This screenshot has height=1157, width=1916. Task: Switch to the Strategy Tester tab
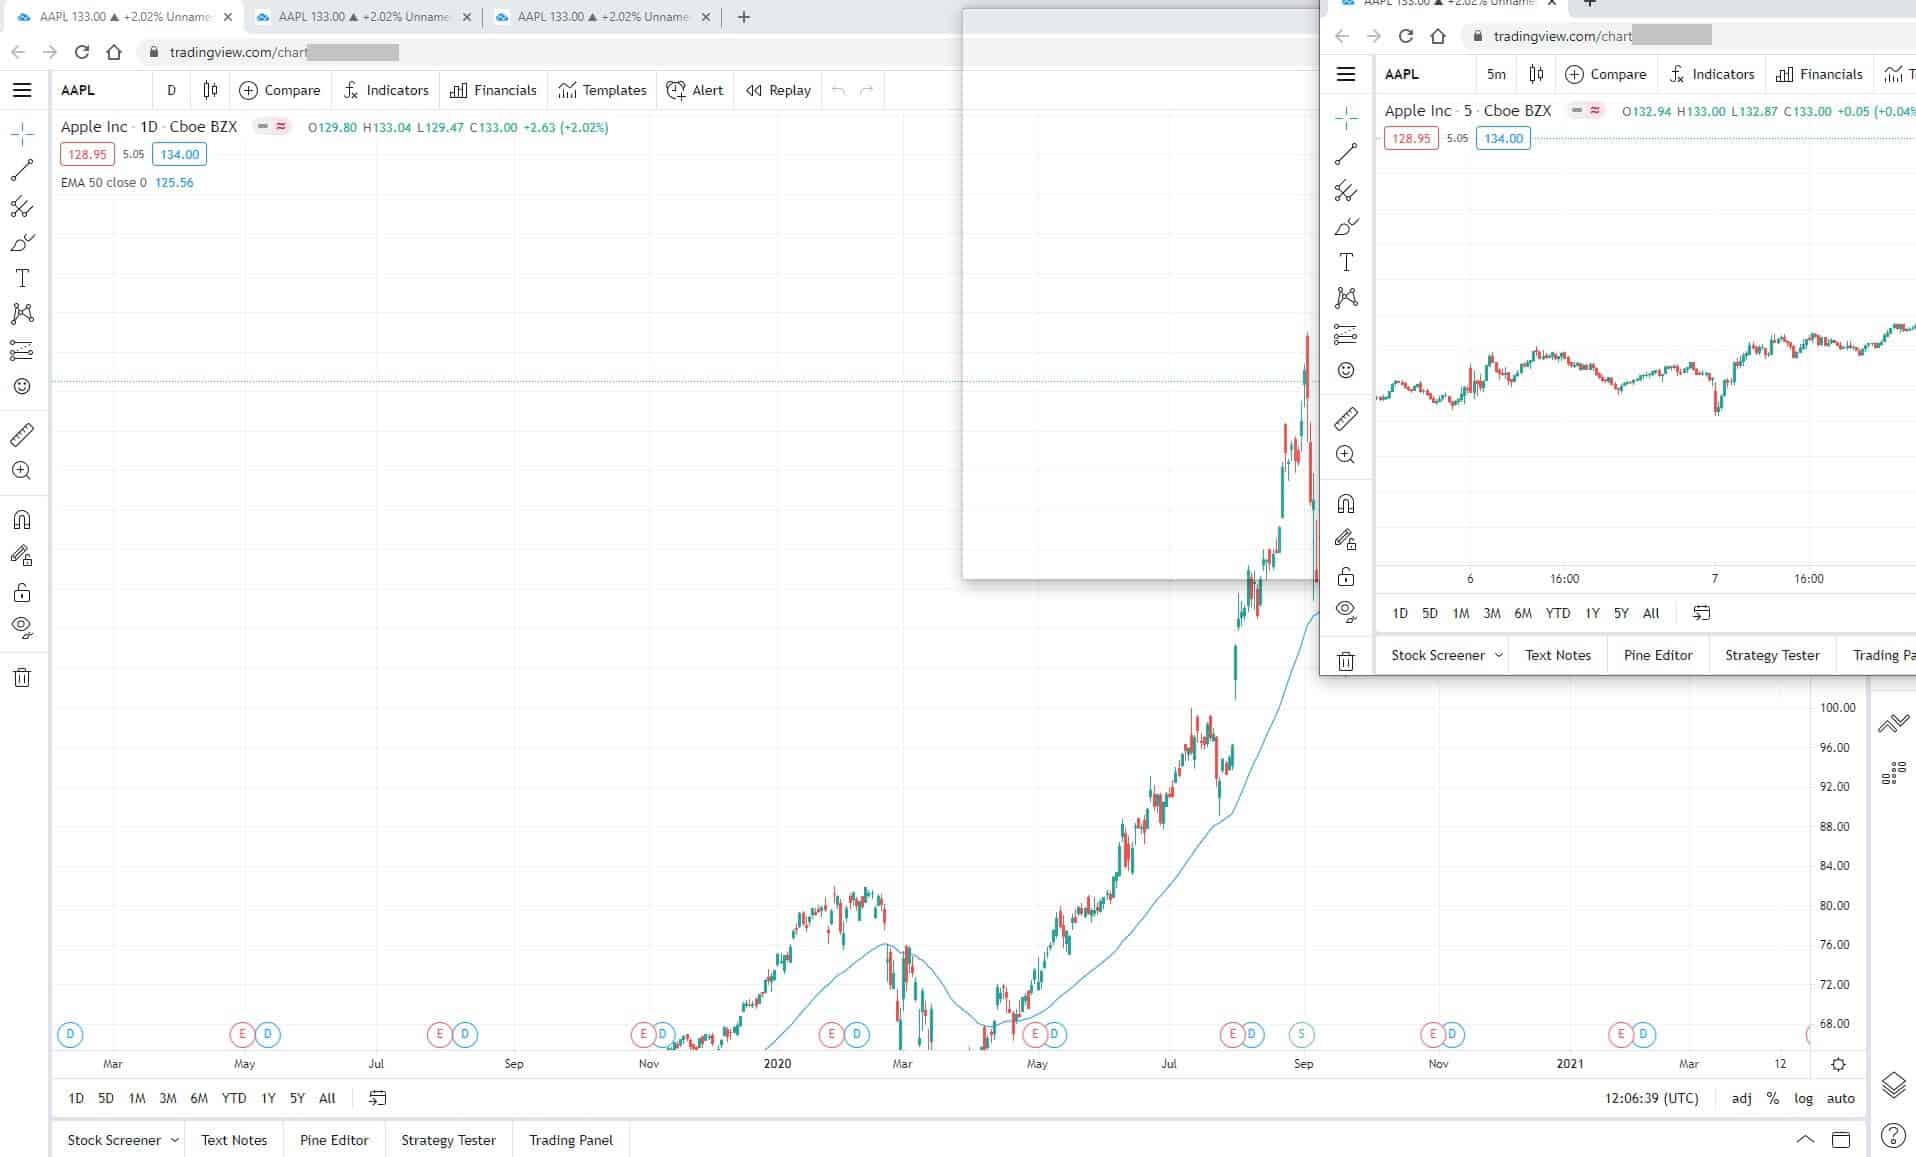(447, 1140)
